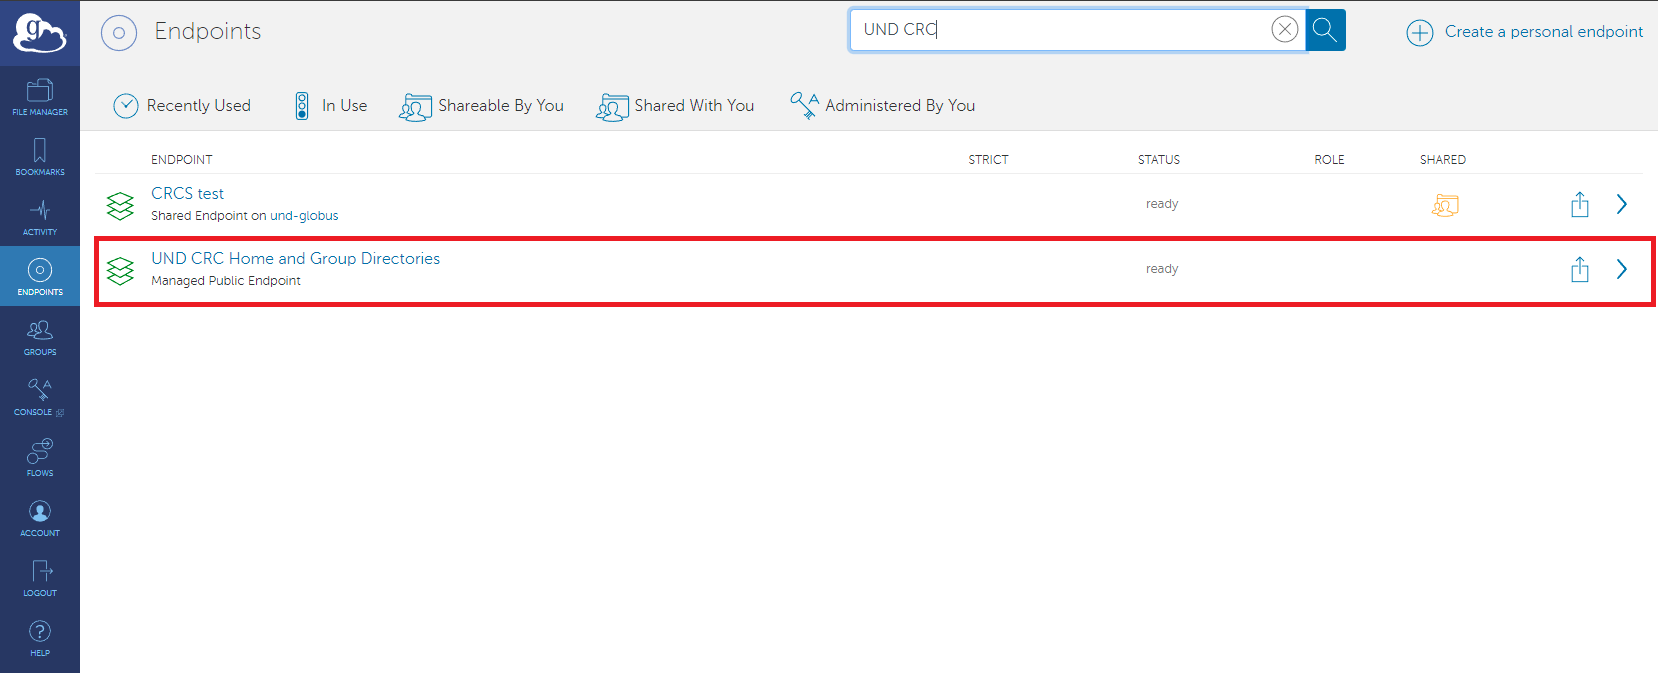Click Create a personal endpoint link
1658x673 pixels.
(1525, 32)
